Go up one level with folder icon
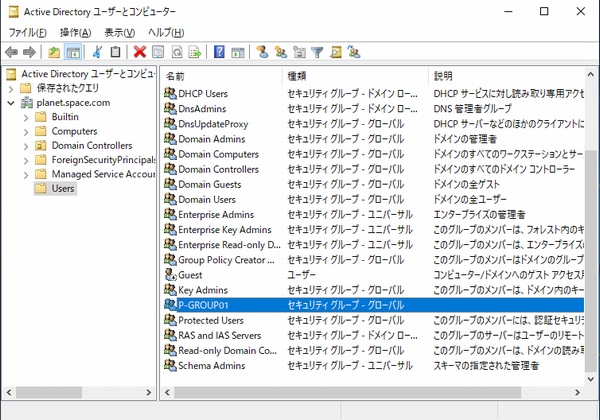This screenshot has height=420, width=600. 54,52
